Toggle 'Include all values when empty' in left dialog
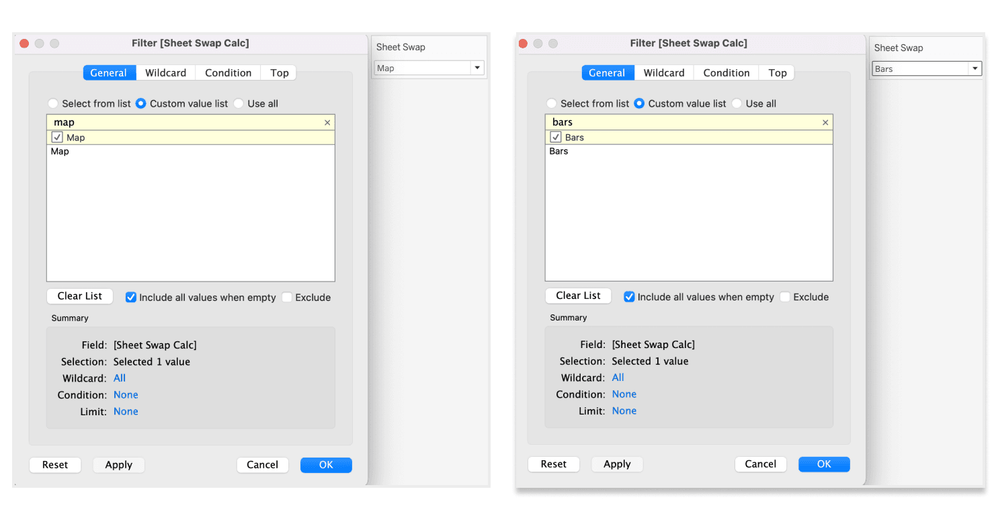The height and width of the screenshot is (520, 1000). 131,297
